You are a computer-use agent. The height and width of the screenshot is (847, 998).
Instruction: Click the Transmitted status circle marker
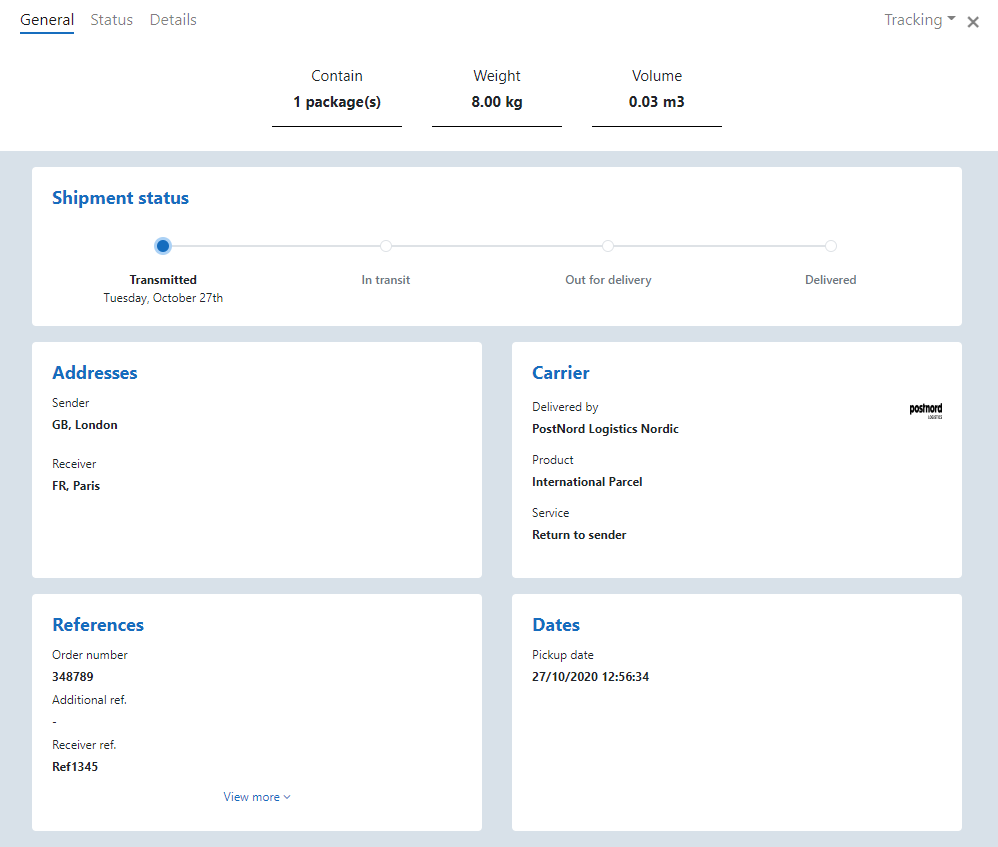pyautogui.click(x=163, y=246)
